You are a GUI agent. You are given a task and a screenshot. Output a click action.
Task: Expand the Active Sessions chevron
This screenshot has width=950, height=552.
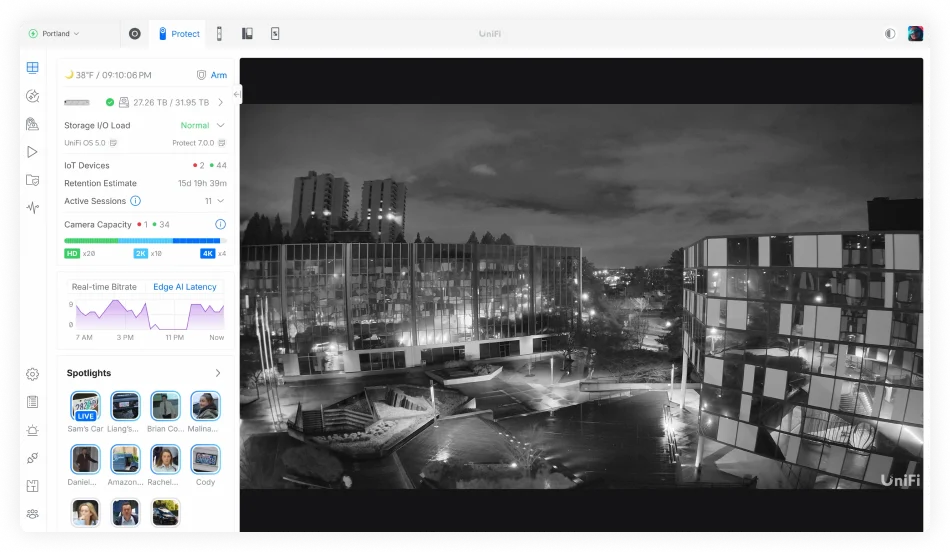tap(221, 201)
